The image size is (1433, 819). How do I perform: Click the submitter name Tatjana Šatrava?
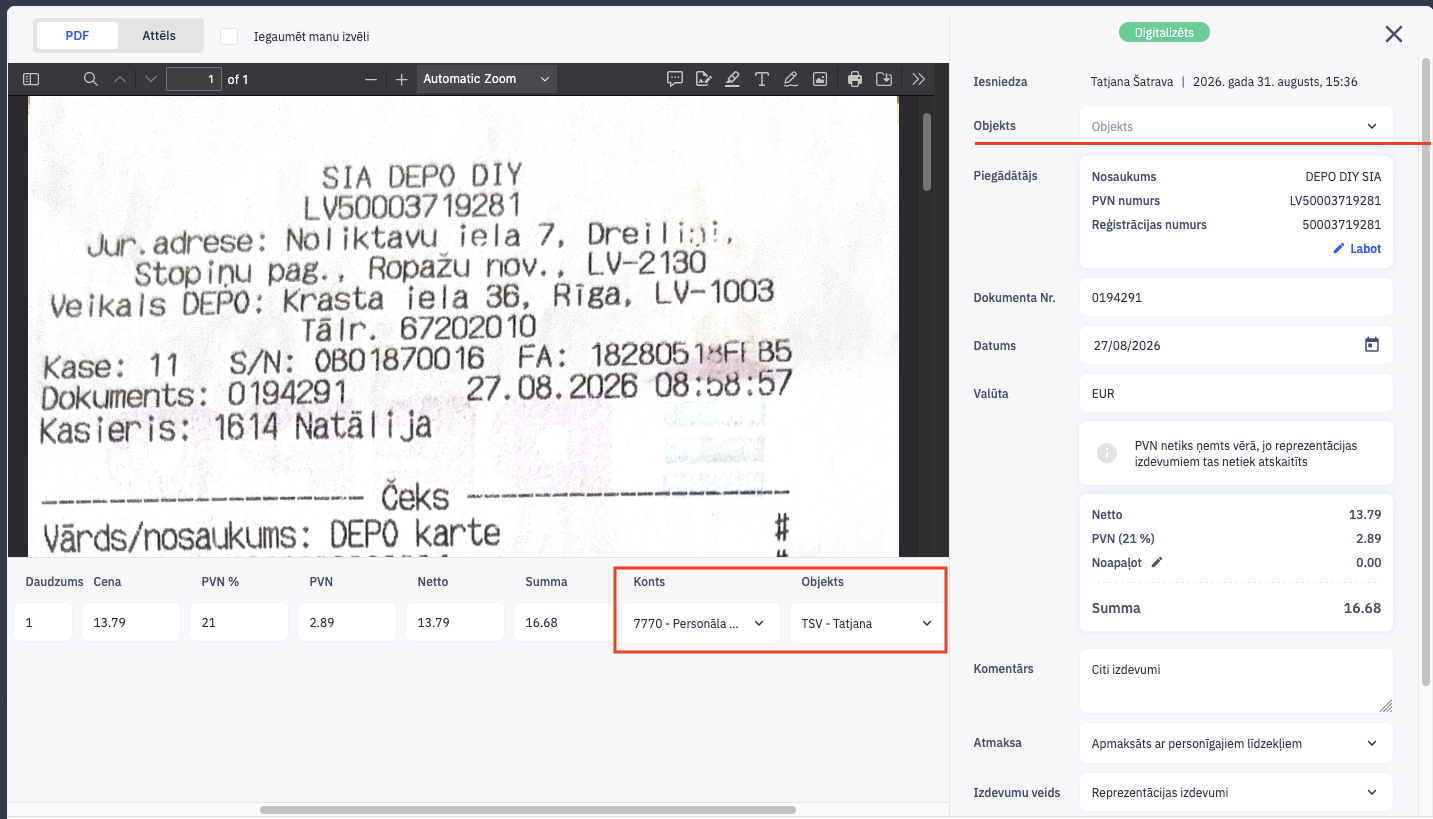[1132, 82]
